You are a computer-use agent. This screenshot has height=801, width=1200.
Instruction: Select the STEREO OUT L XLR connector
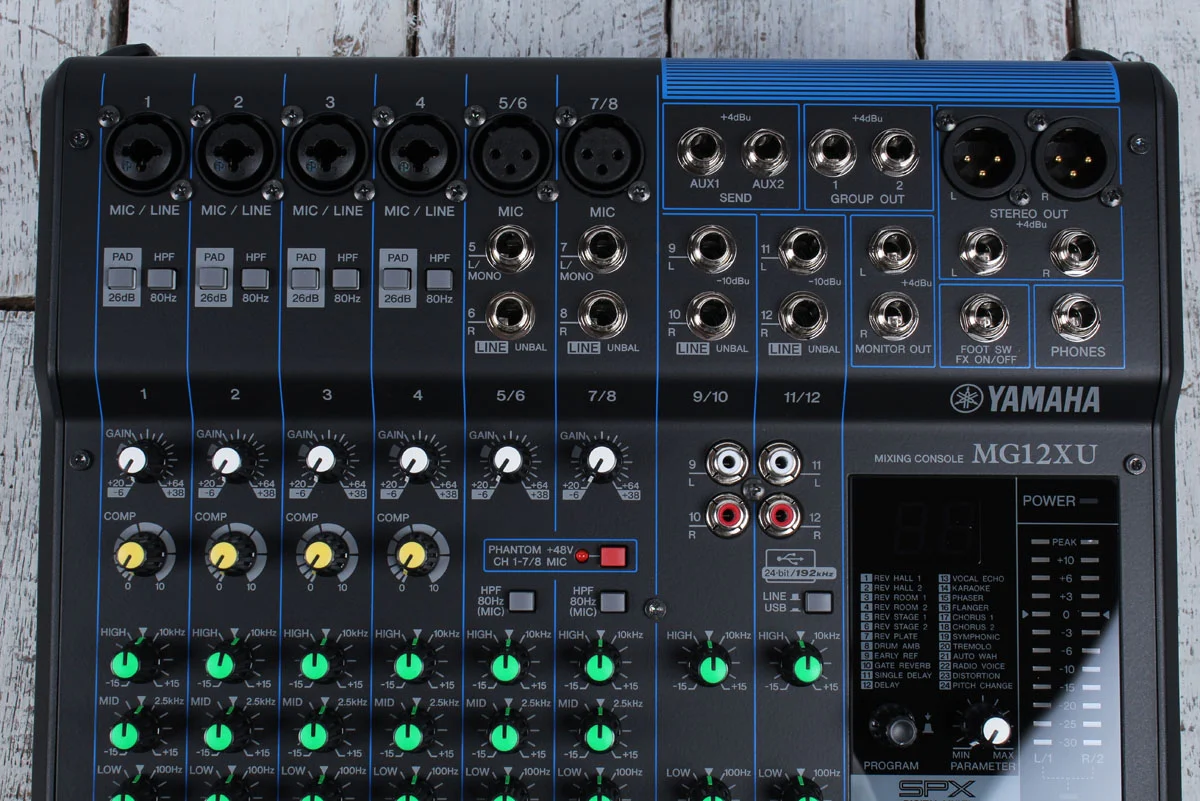983,158
